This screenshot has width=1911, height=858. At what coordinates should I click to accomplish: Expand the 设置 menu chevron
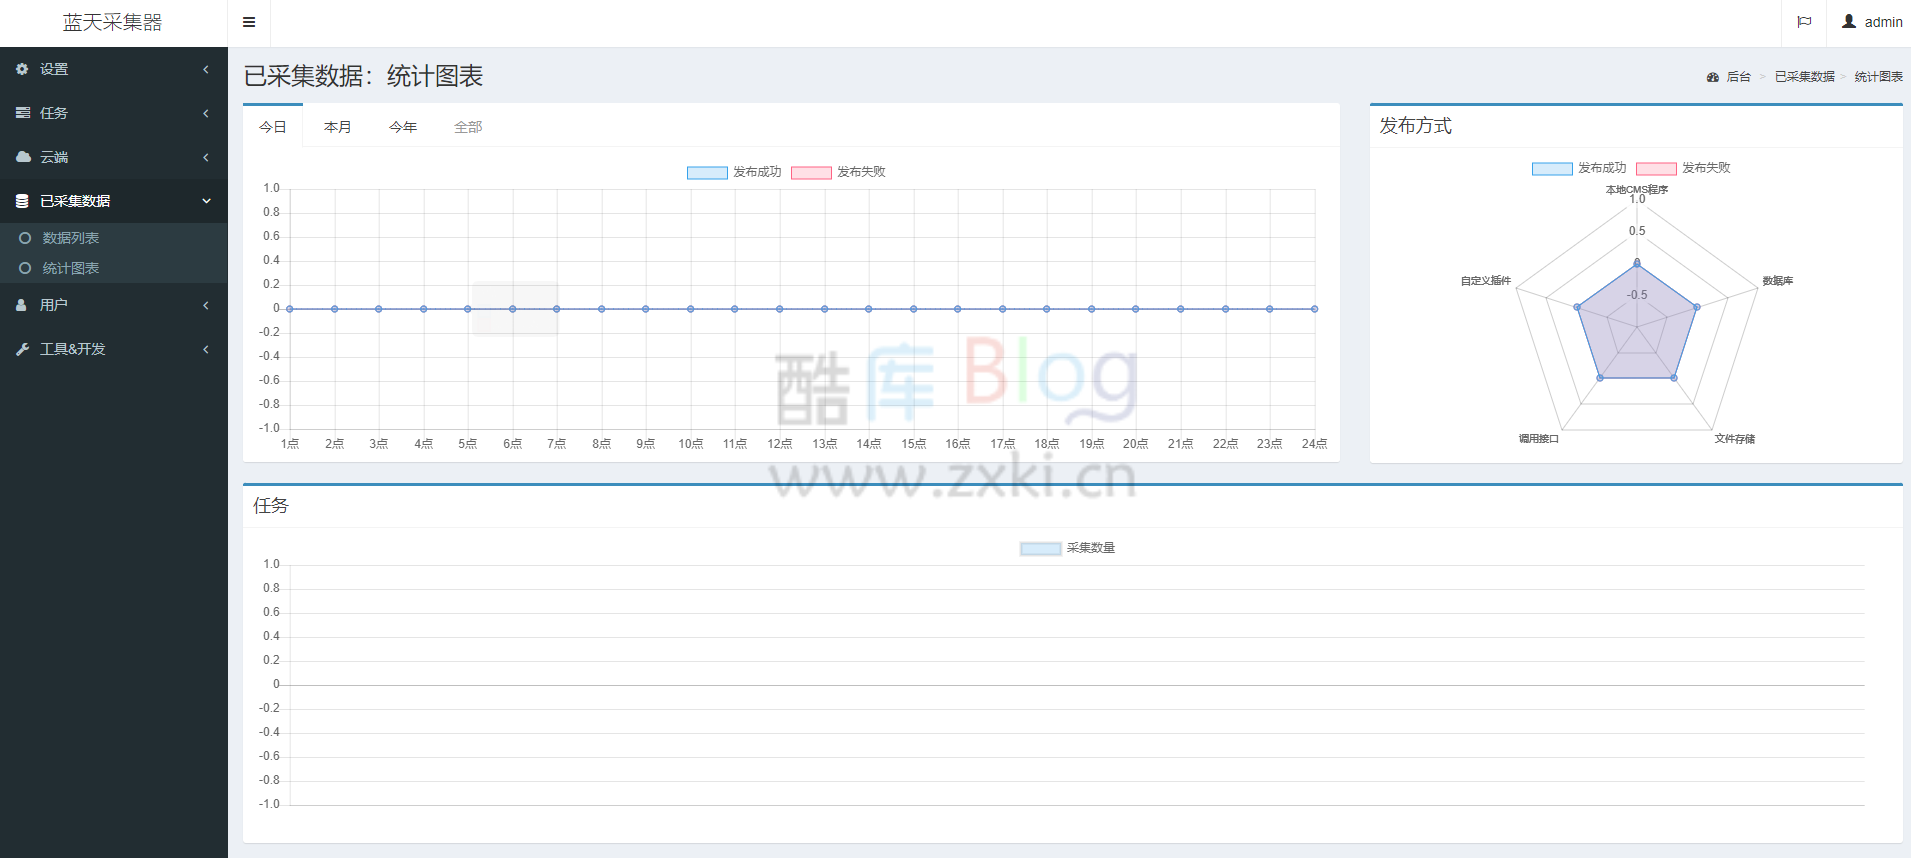point(206,69)
